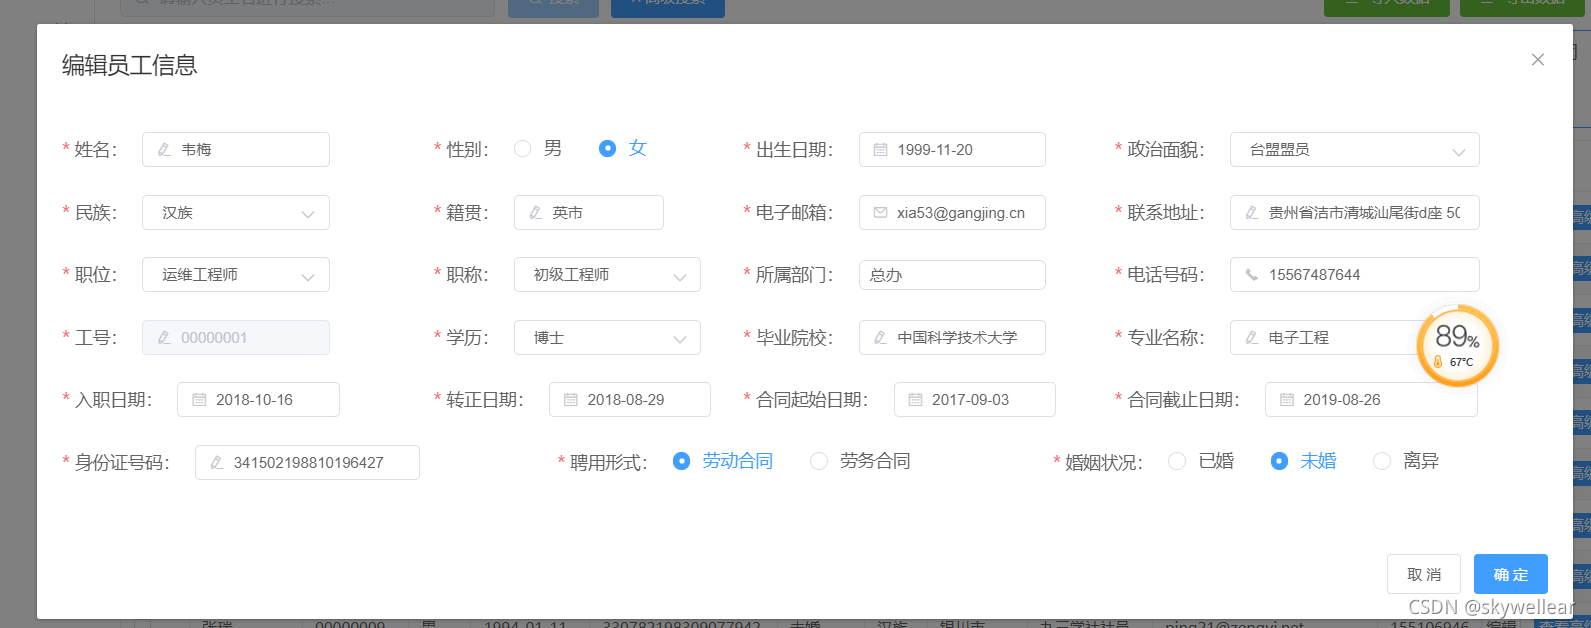Screen dimensions: 1591x628
Task: Click the ID number 341502198810196427 input
Action: [307, 463]
